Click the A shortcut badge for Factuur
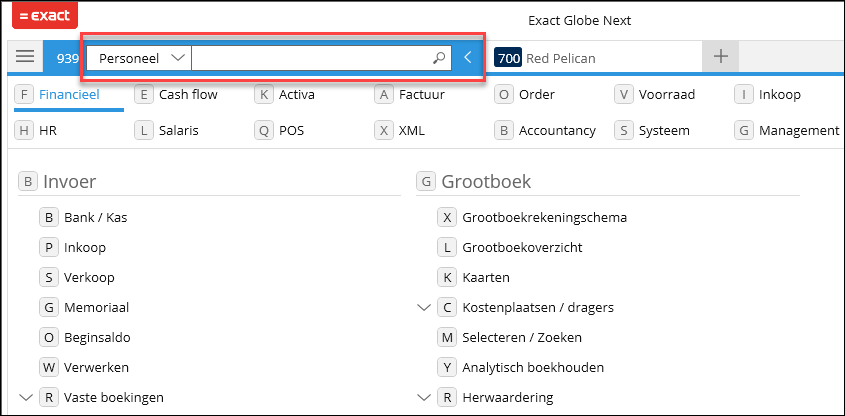Viewport: 845px width, 416px height. [x=384, y=95]
